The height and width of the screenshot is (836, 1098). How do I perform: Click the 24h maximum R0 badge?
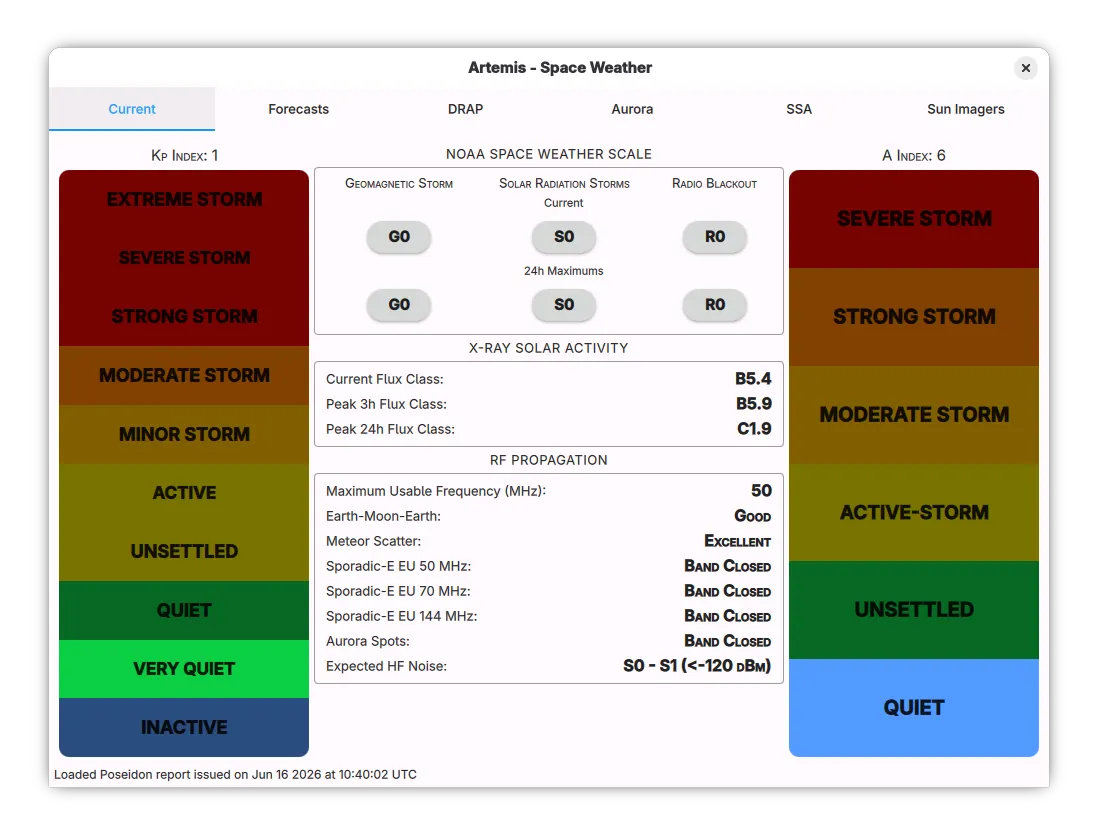point(714,305)
